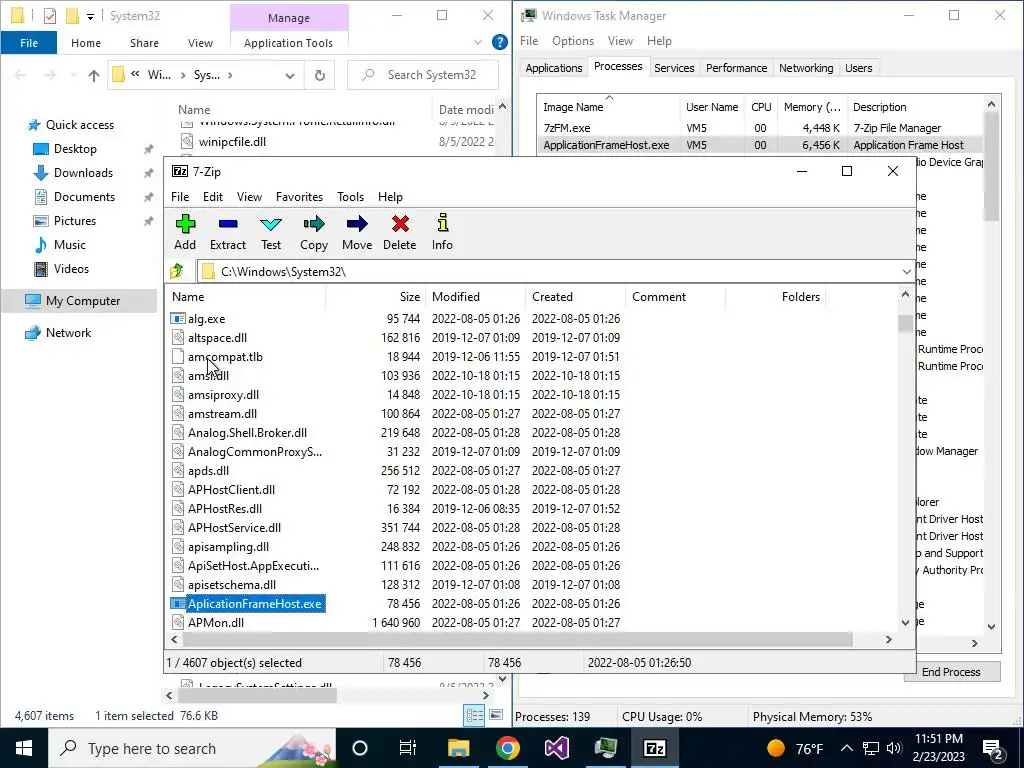Click the Windows Start button

24,748
